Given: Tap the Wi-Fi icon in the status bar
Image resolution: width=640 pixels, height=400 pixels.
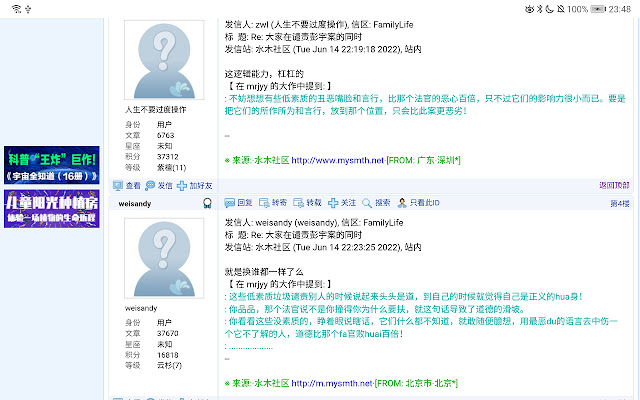Looking at the screenshot, I should click(x=16, y=9).
